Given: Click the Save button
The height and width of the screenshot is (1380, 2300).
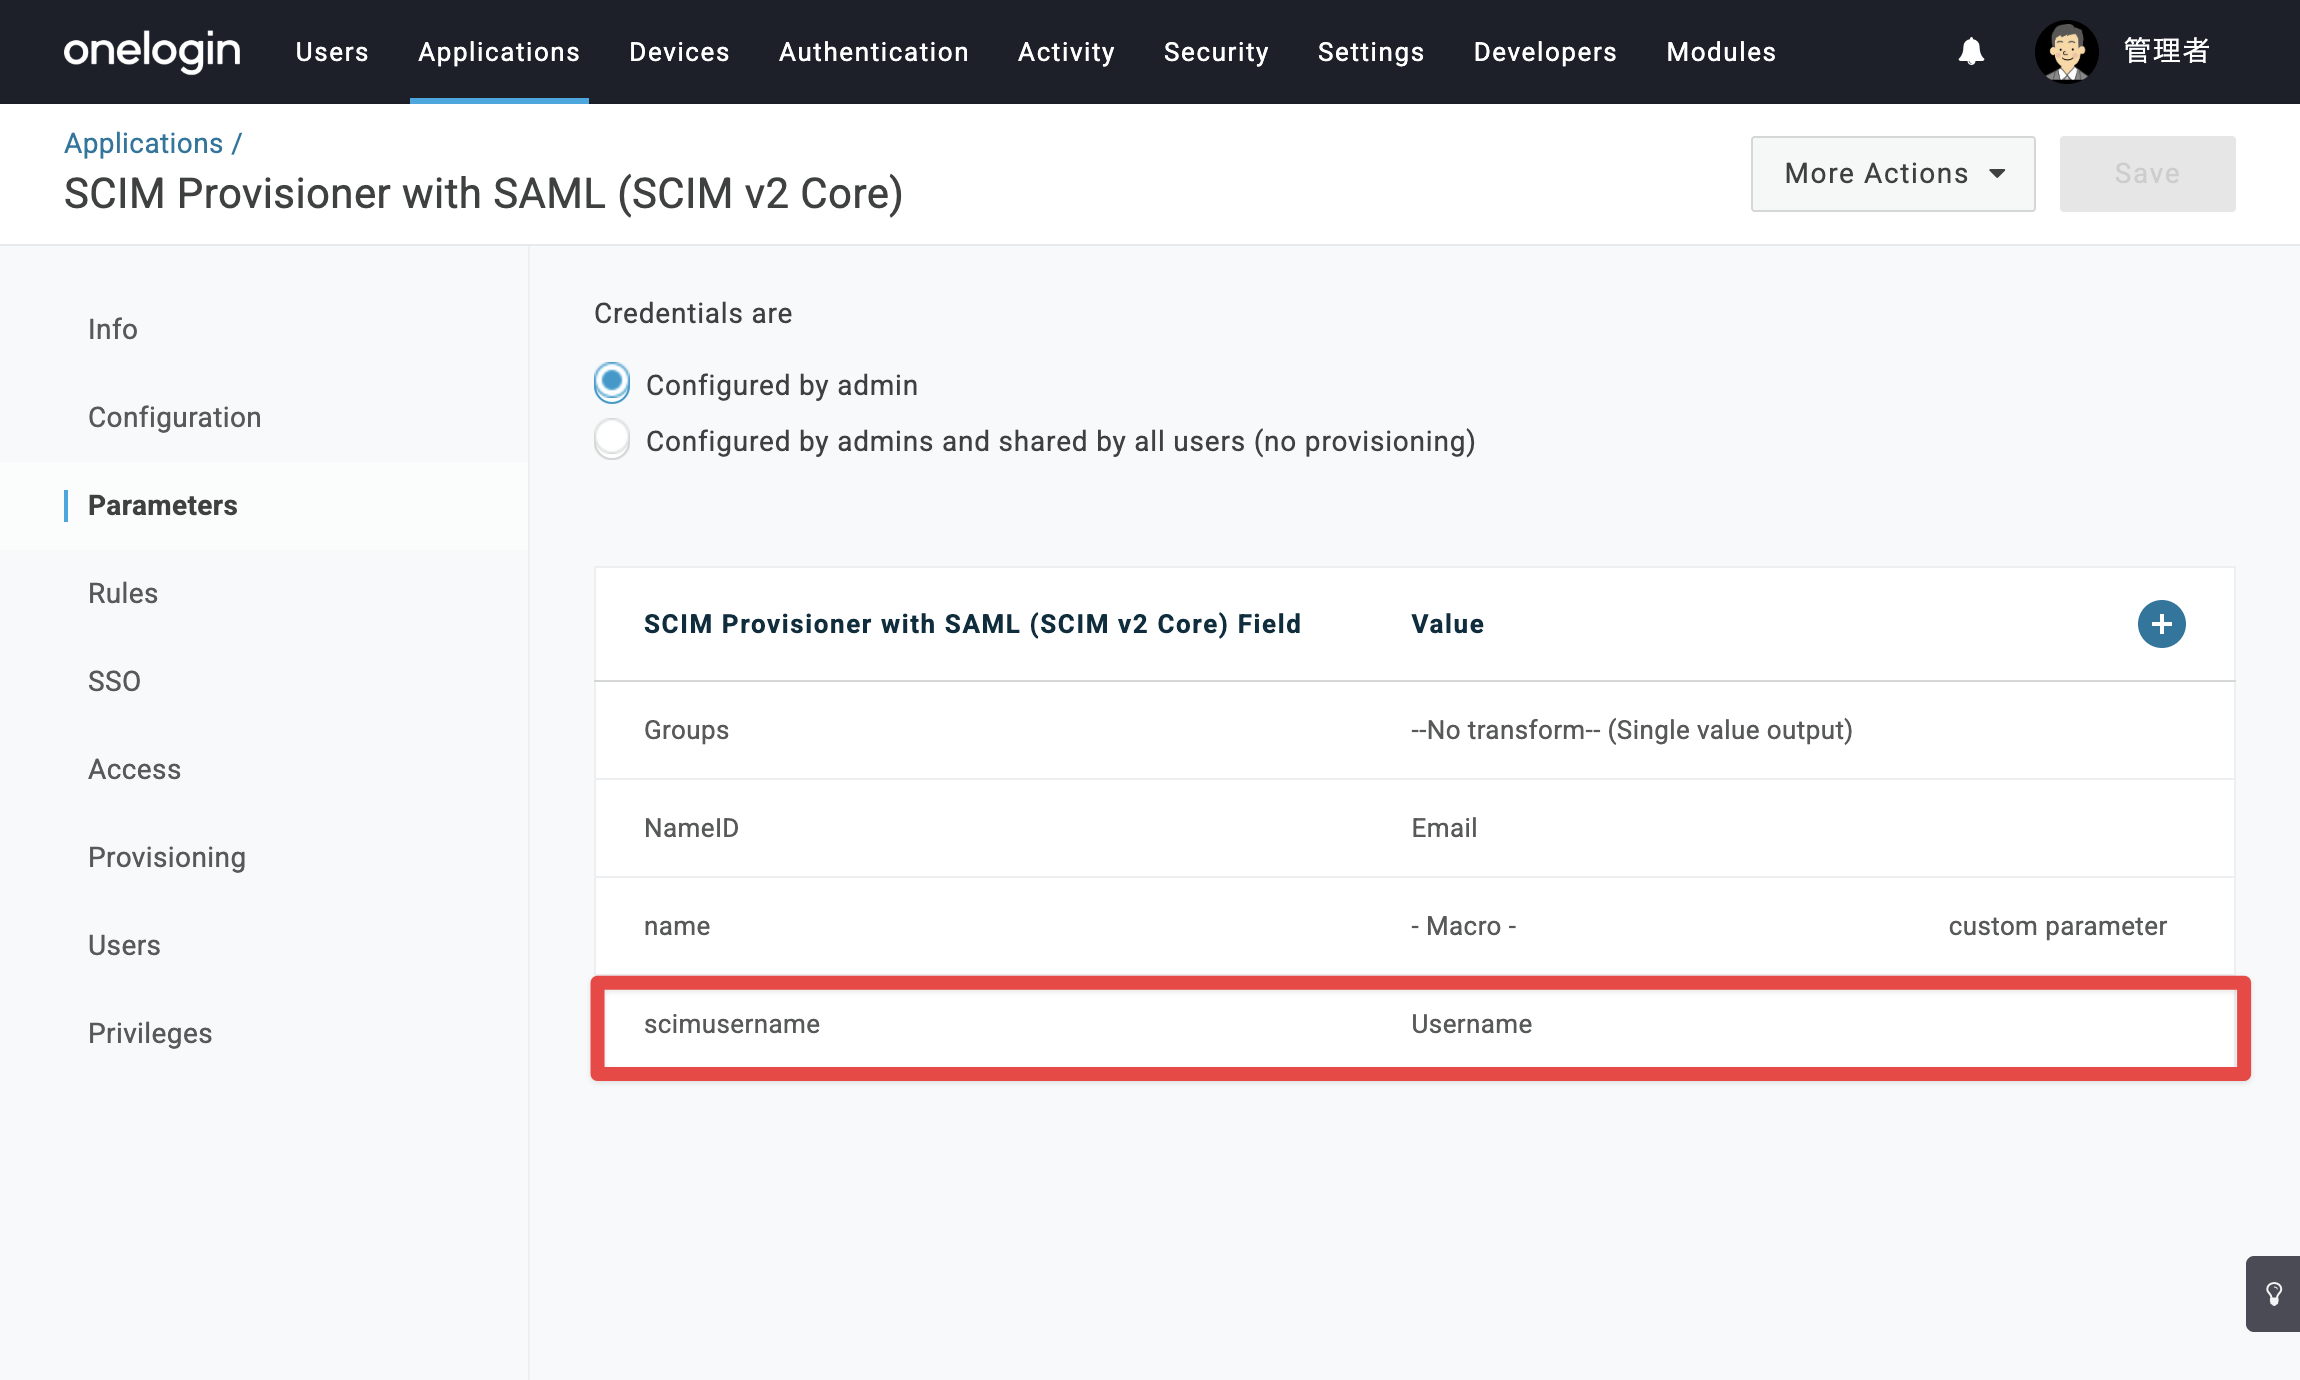Looking at the screenshot, I should pos(2147,174).
